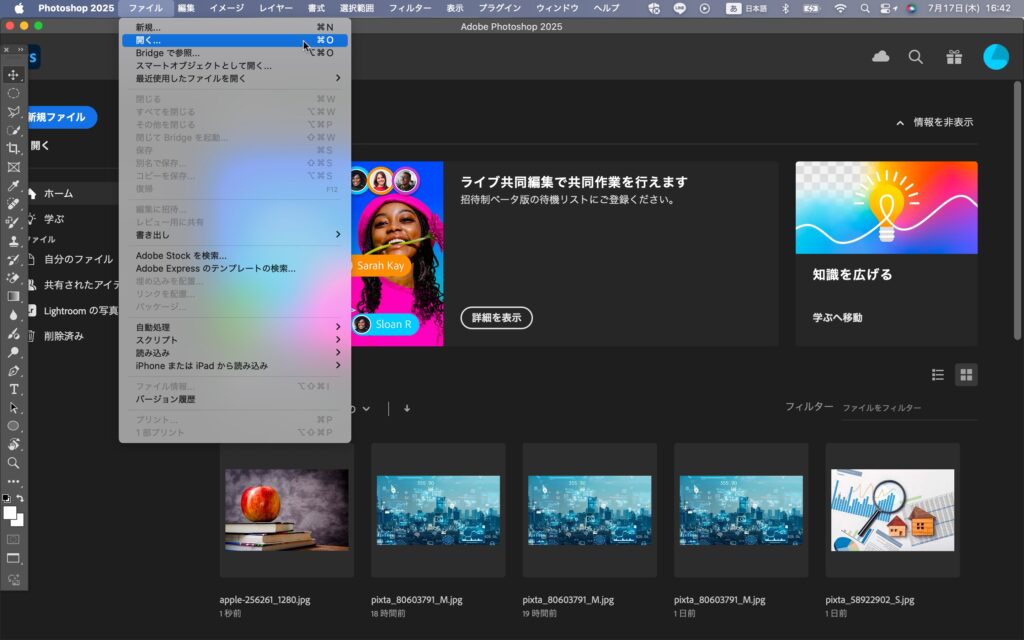The image size is (1024, 640).
Task: Select the Zoom magnifier tool
Action: coord(13,463)
